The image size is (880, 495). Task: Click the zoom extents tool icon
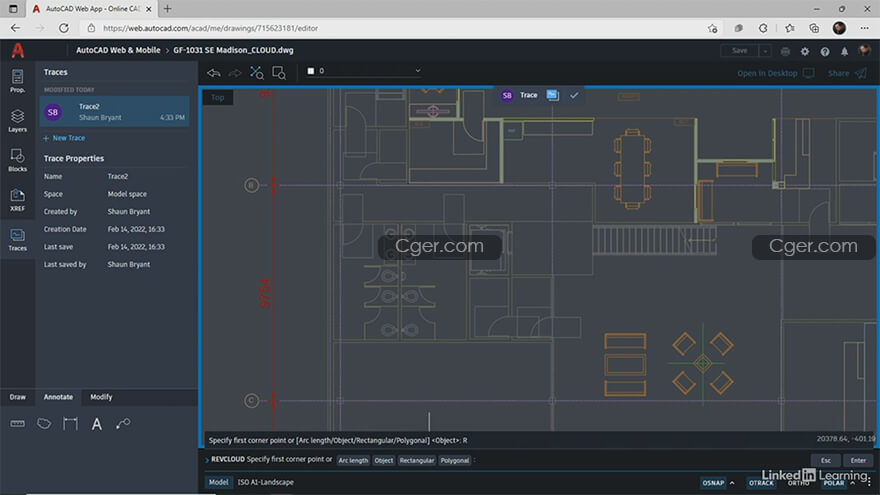coord(256,72)
